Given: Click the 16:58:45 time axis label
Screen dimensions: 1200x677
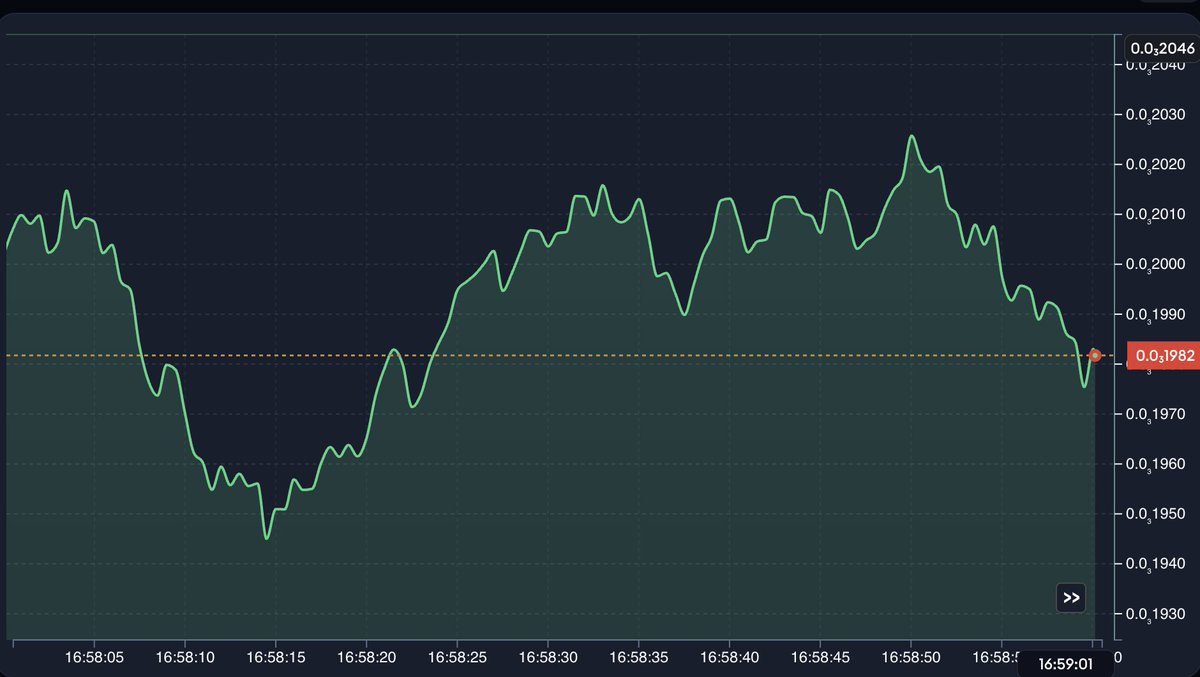Looking at the screenshot, I should [x=820, y=658].
